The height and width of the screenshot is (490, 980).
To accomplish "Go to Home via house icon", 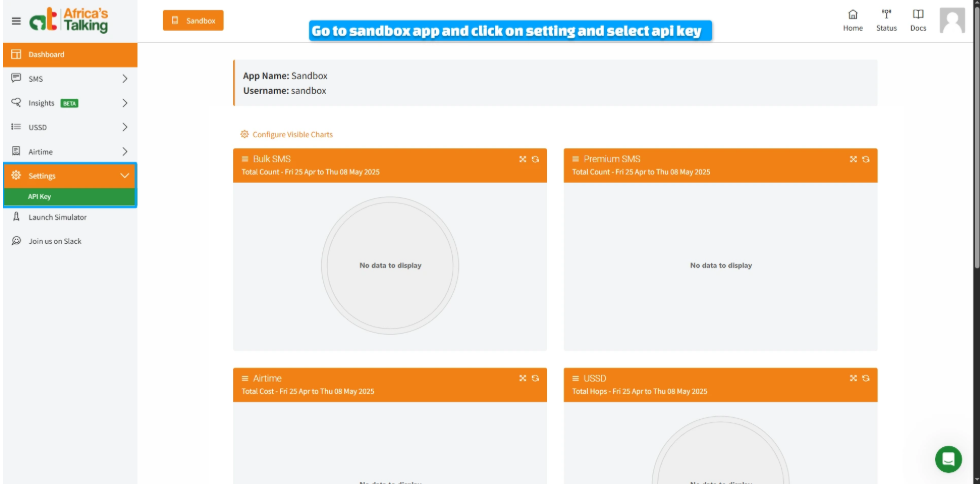I will pos(852,14).
